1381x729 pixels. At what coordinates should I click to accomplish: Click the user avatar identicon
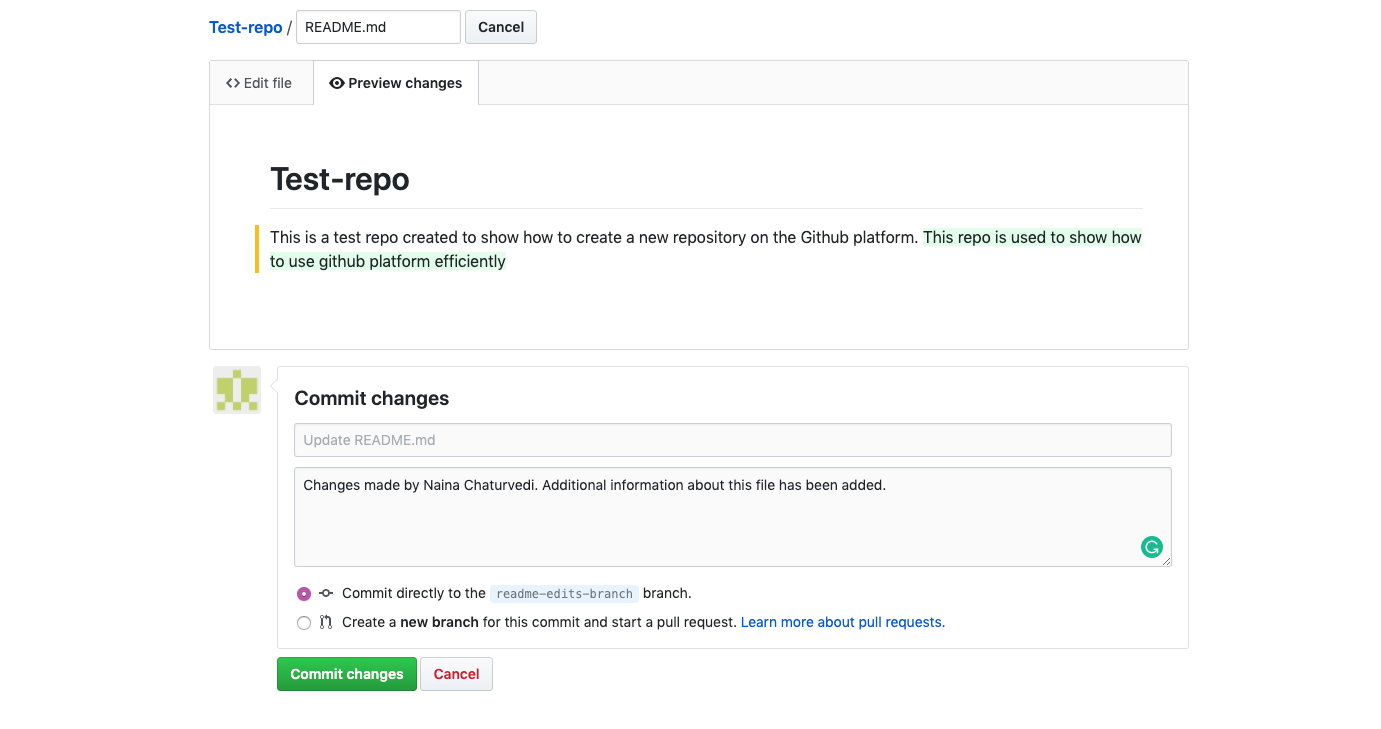pos(237,390)
